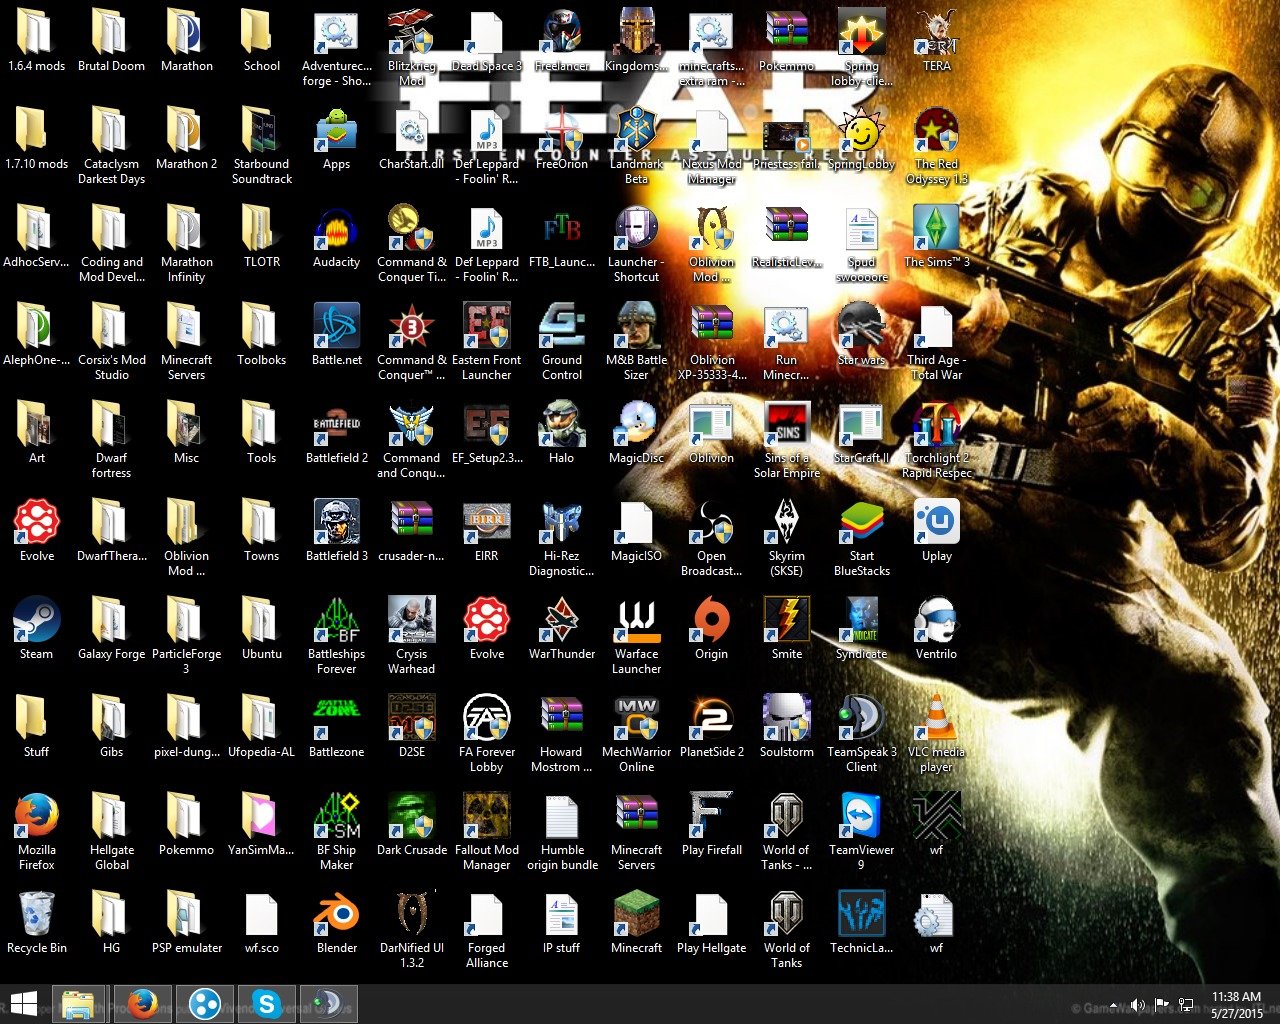Start BlueStacks

(861, 522)
